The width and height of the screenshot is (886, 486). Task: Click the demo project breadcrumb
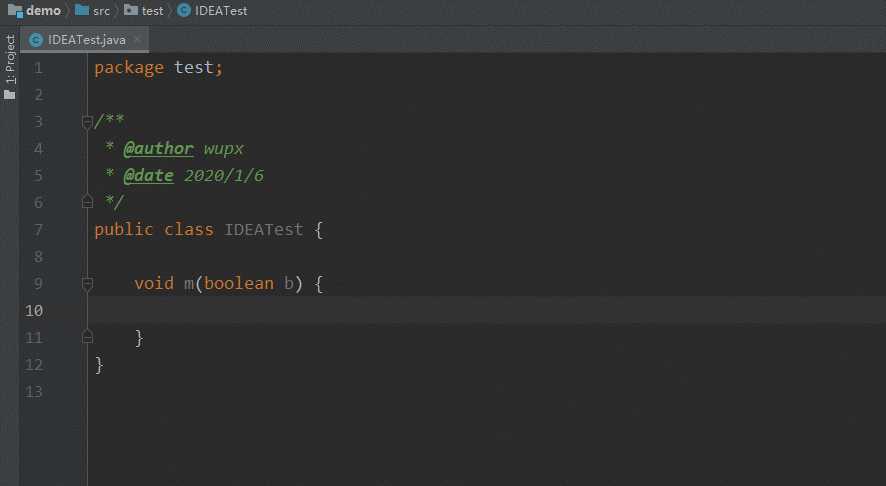coord(34,11)
